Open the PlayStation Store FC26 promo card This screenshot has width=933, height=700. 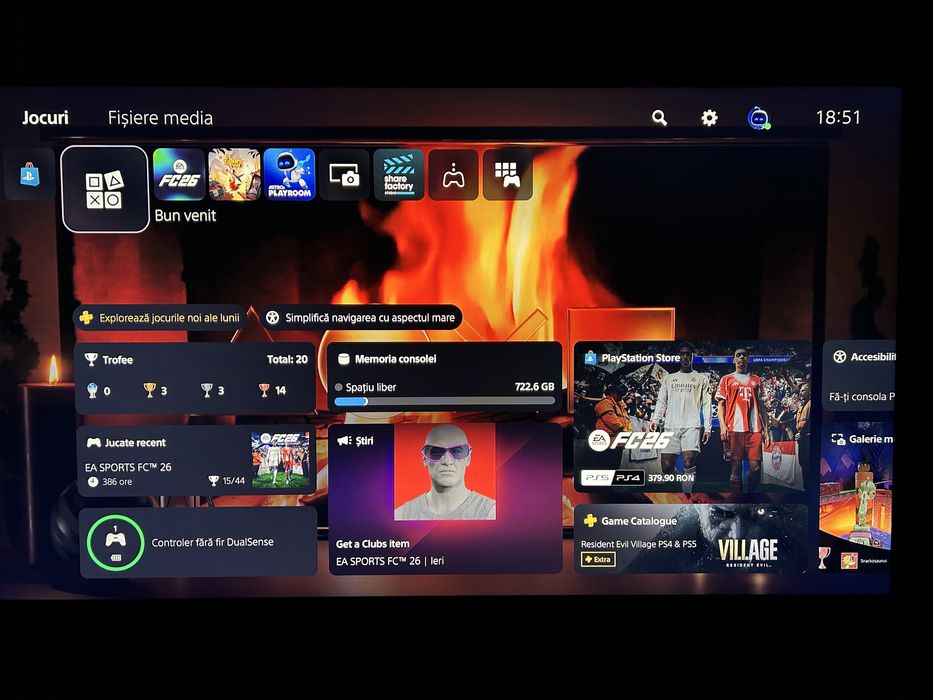pyautogui.click(x=692, y=417)
